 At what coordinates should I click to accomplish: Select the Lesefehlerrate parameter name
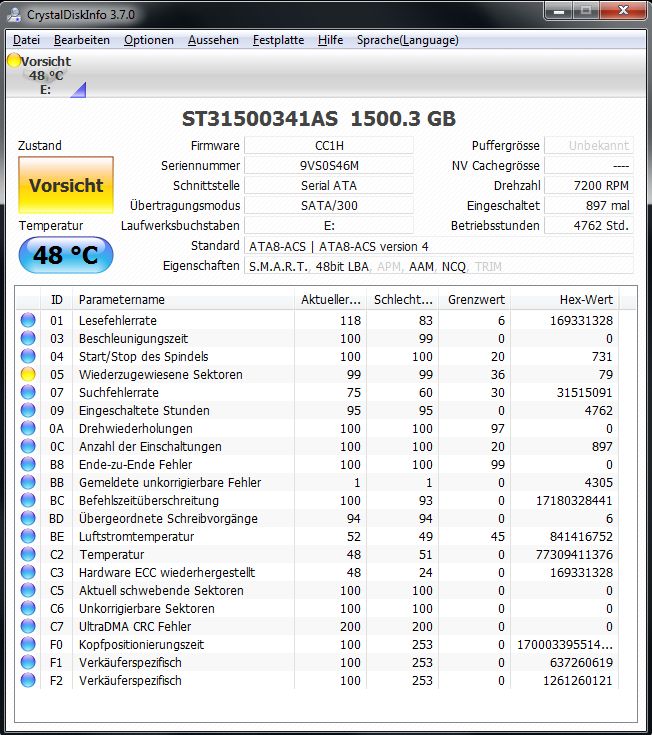[118, 321]
